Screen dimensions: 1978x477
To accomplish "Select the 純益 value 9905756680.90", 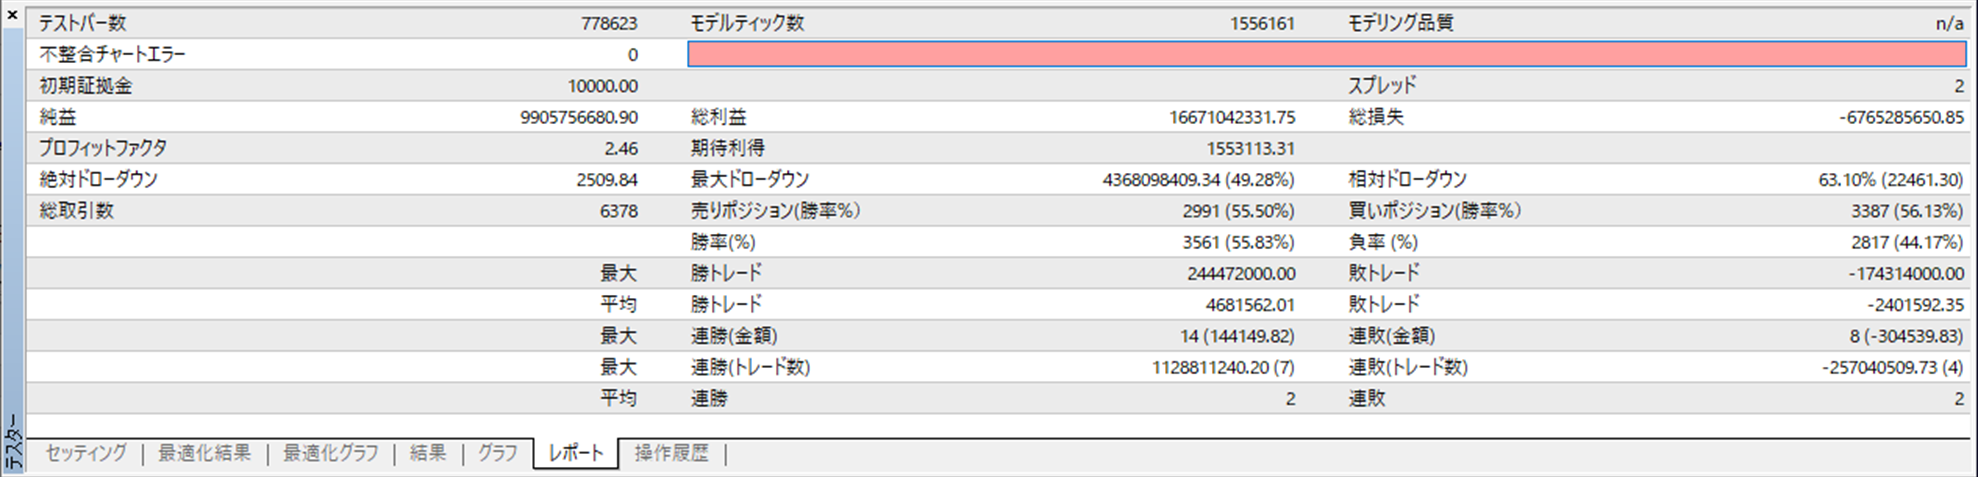I will click(x=578, y=117).
